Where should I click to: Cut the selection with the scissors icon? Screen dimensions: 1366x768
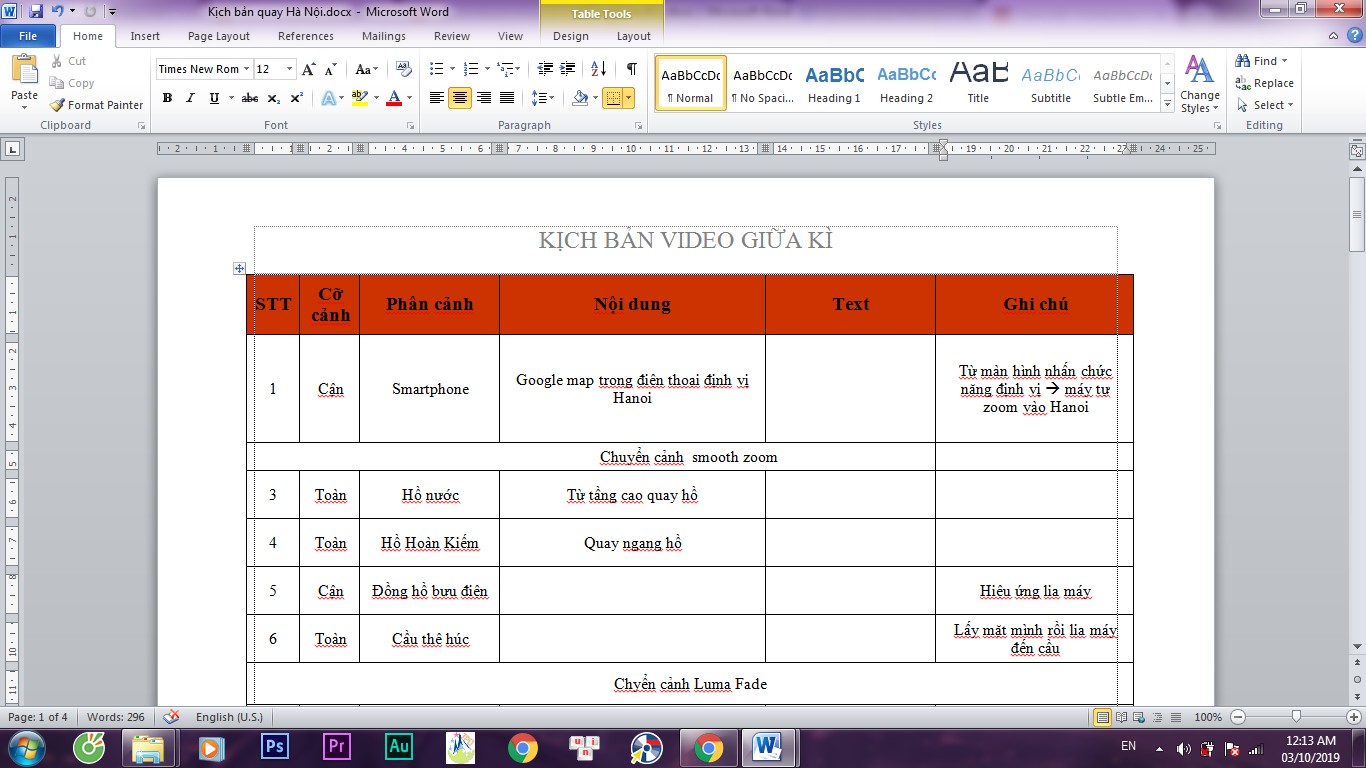pos(69,61)
